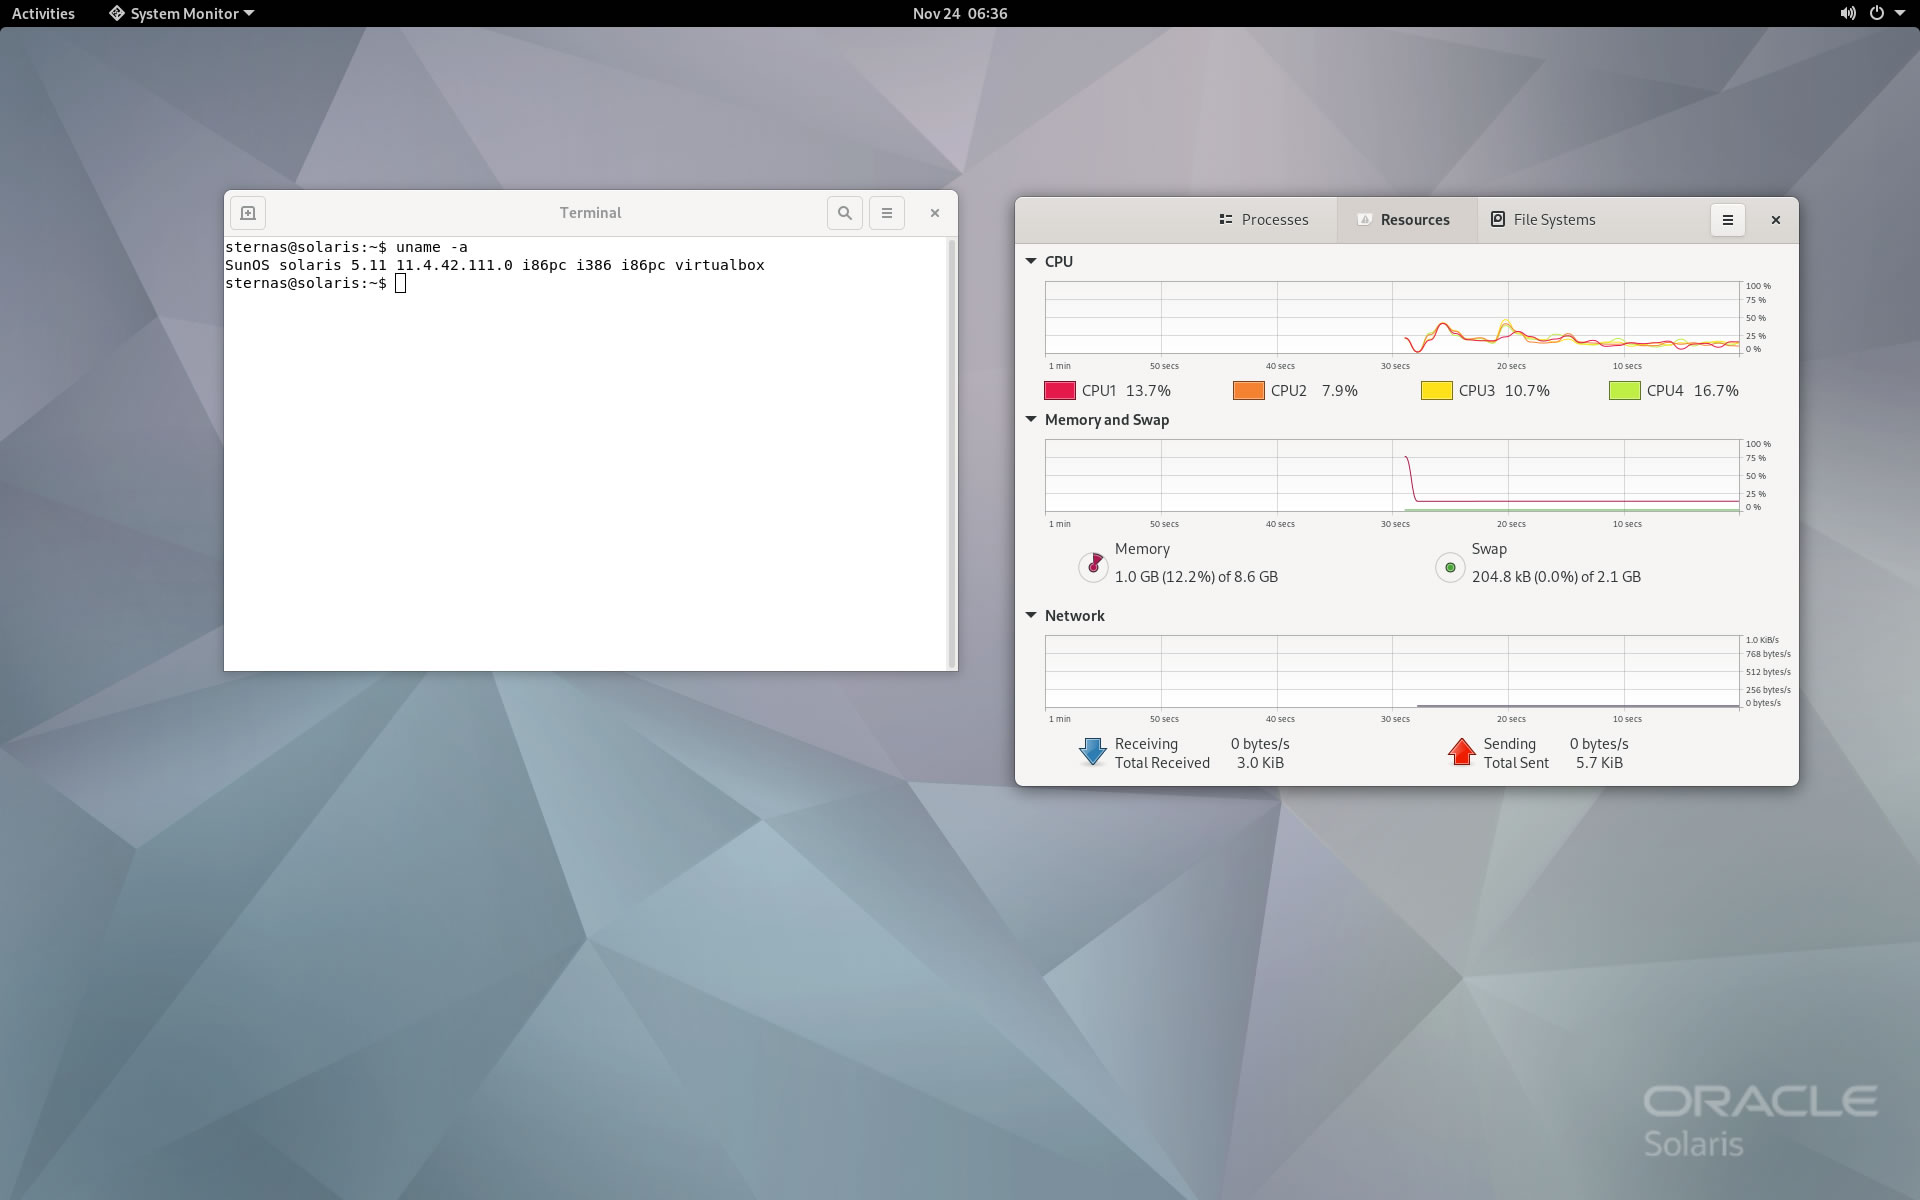Change the CPU1 red color swatch
This screenshot has height=1200, width=1920.
(1060, 391)
